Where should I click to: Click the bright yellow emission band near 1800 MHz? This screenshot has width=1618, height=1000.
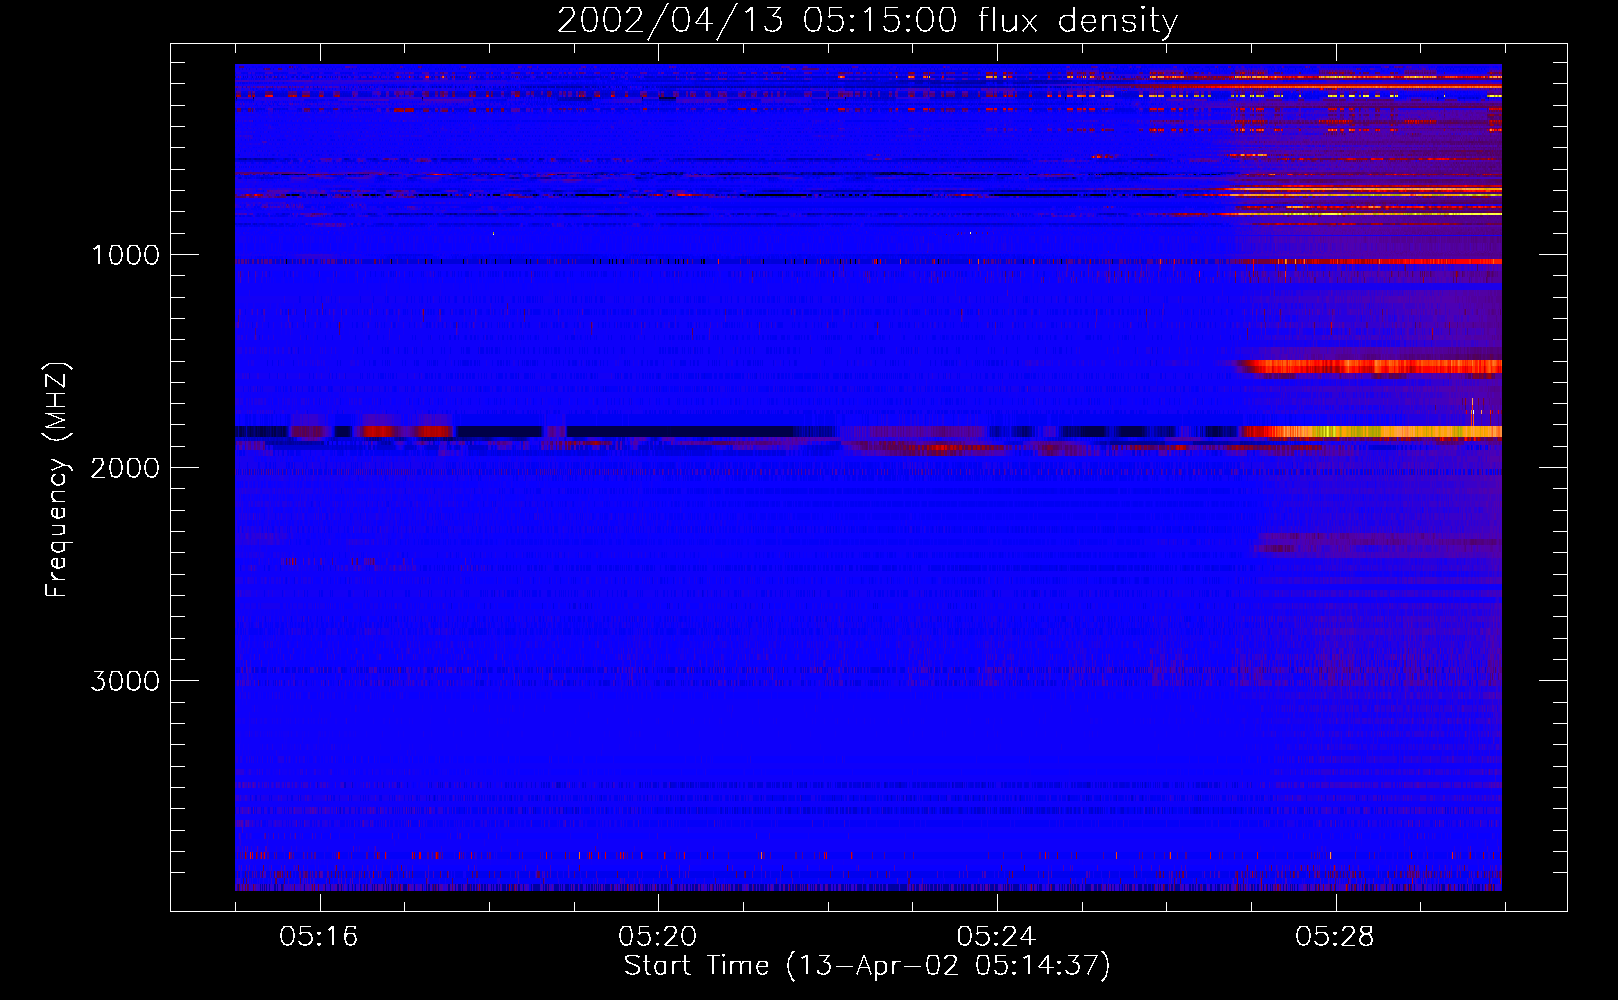(1371, 432)
